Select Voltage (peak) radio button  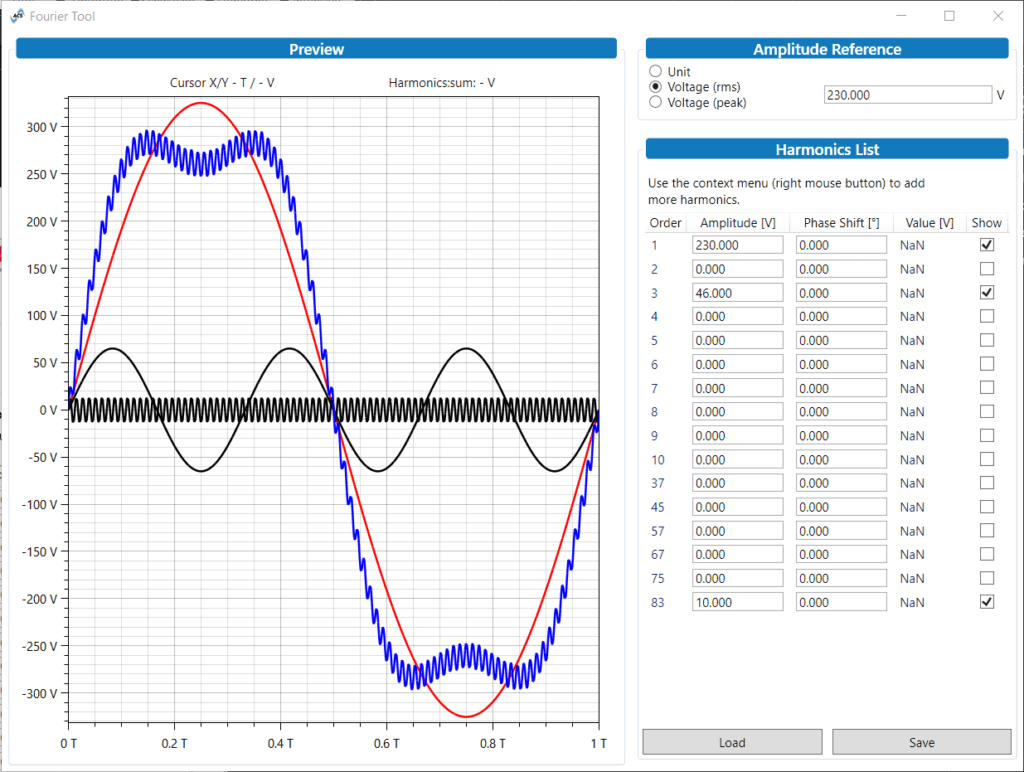pos(656,102)
